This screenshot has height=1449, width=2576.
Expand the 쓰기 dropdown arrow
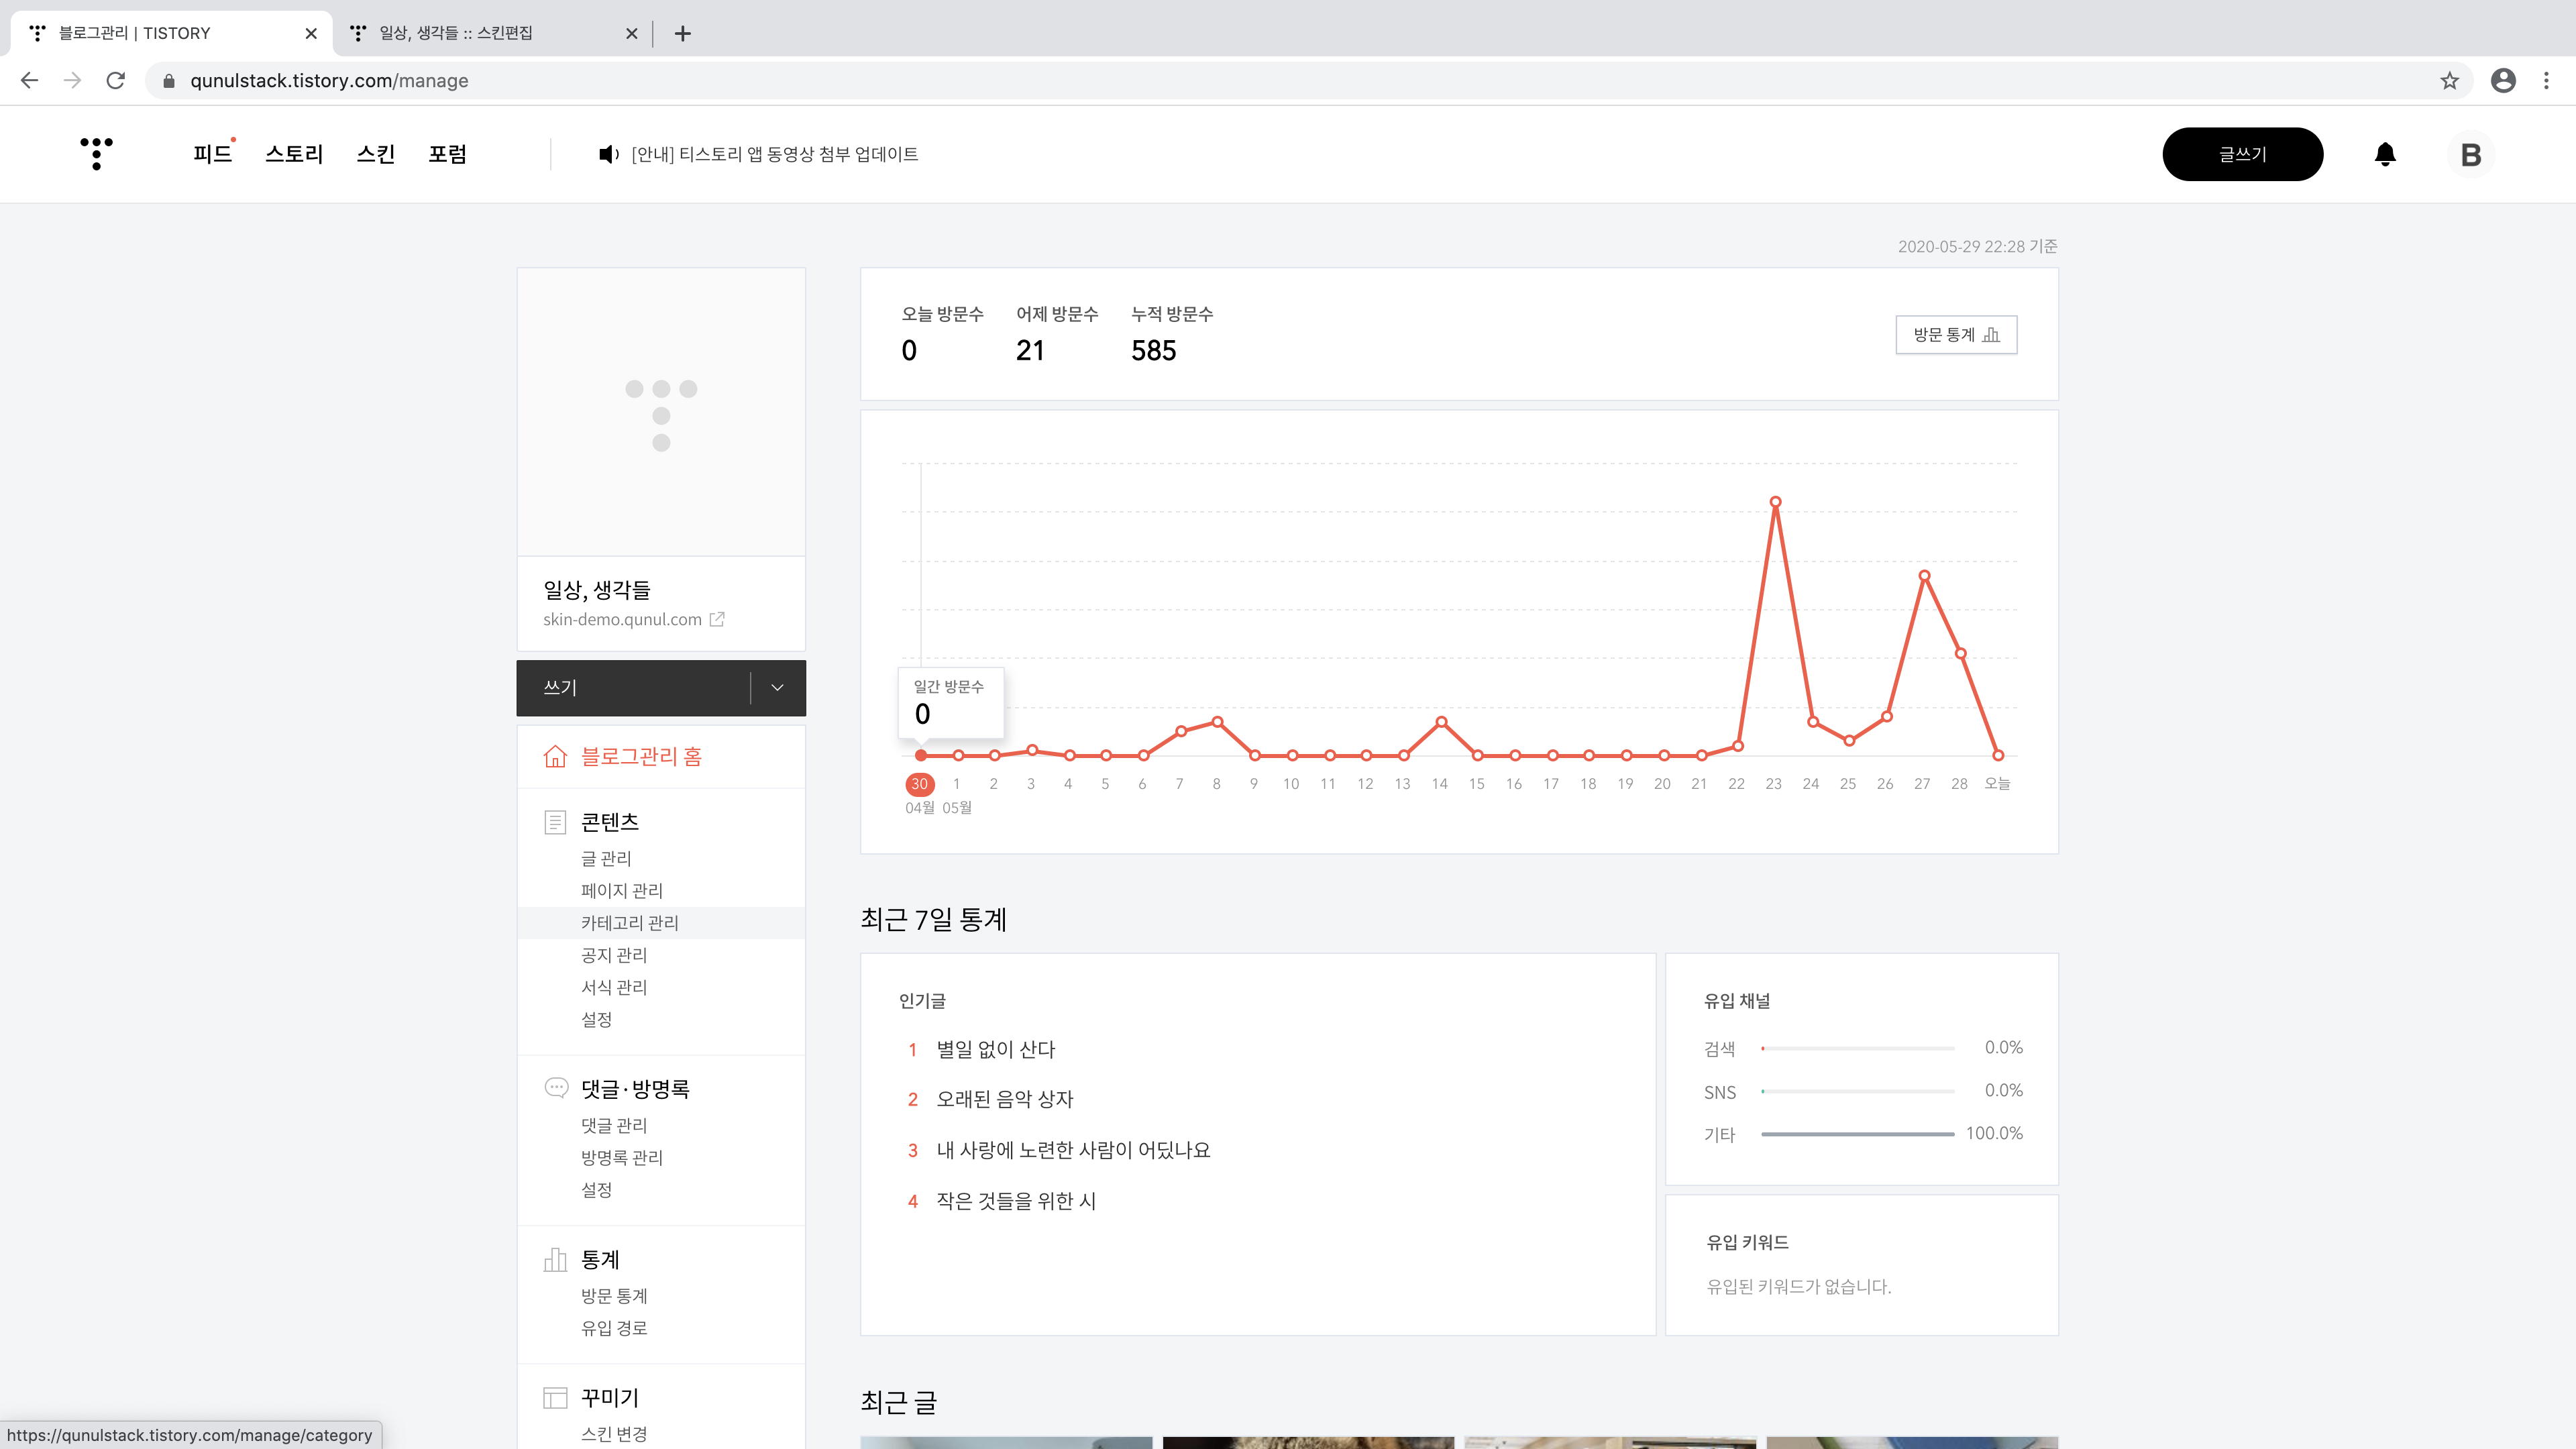777,688
